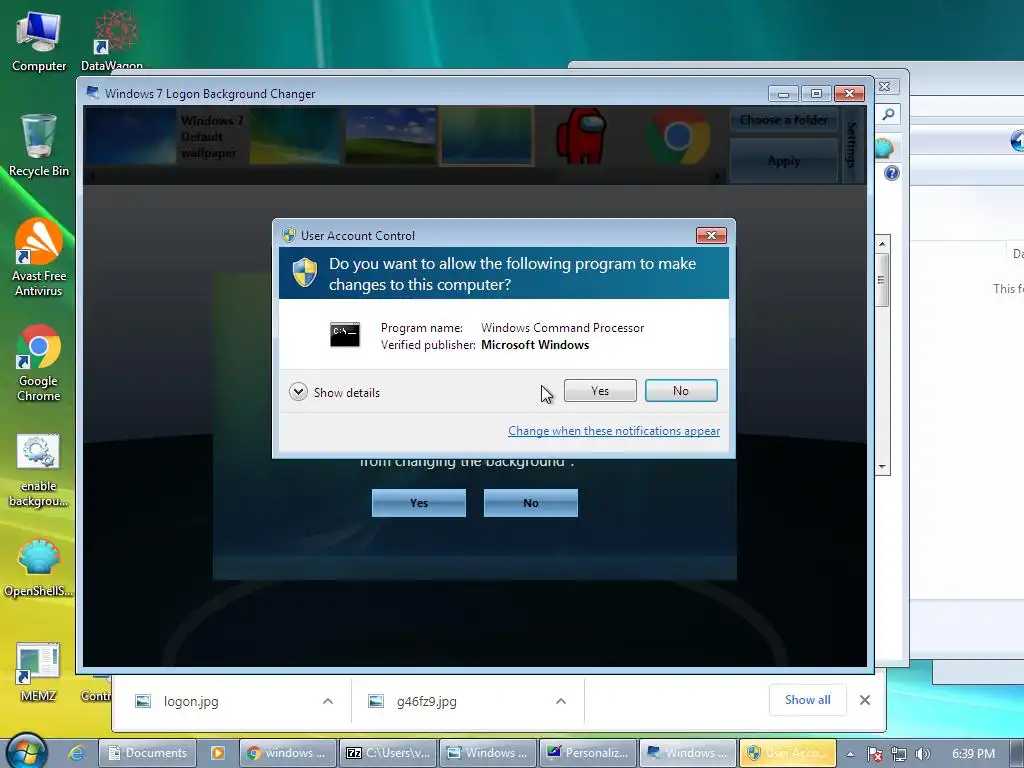Click the Windows Command Processor program icon
The height and width of the screenshot is (768, 1024).
tap(345, 335)
